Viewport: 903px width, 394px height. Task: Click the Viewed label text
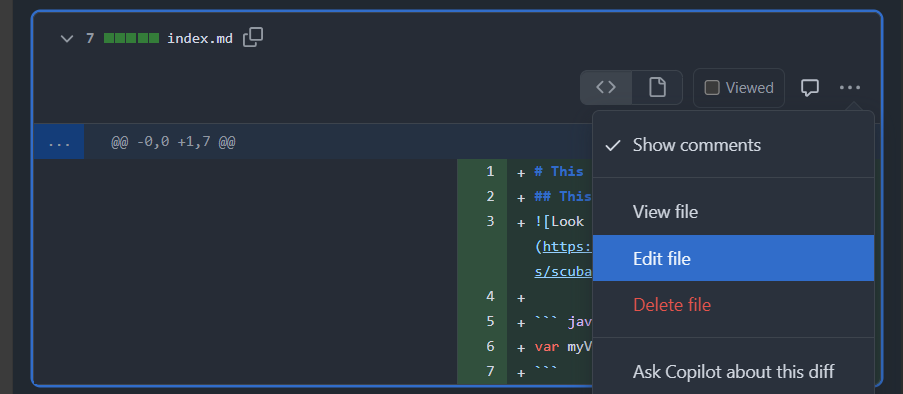tap(749, 88)
